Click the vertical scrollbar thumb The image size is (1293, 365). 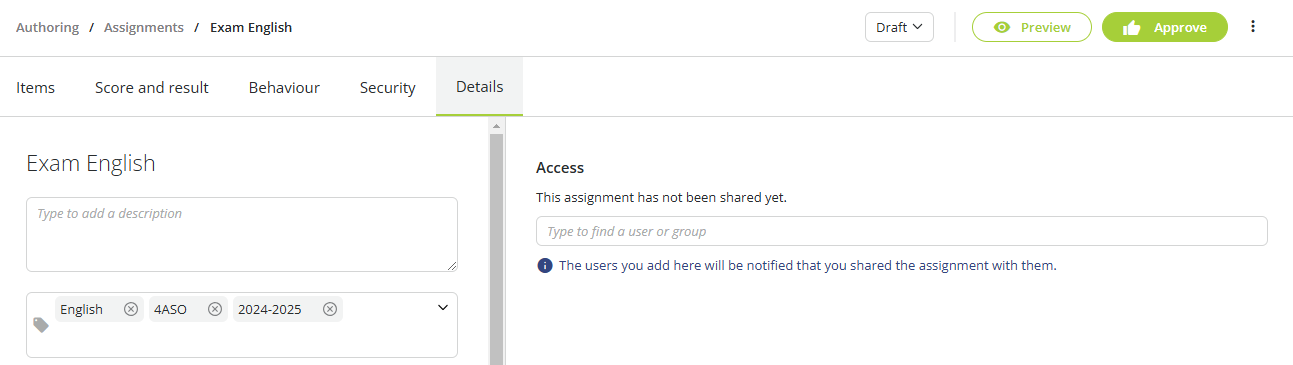point(496,249)
